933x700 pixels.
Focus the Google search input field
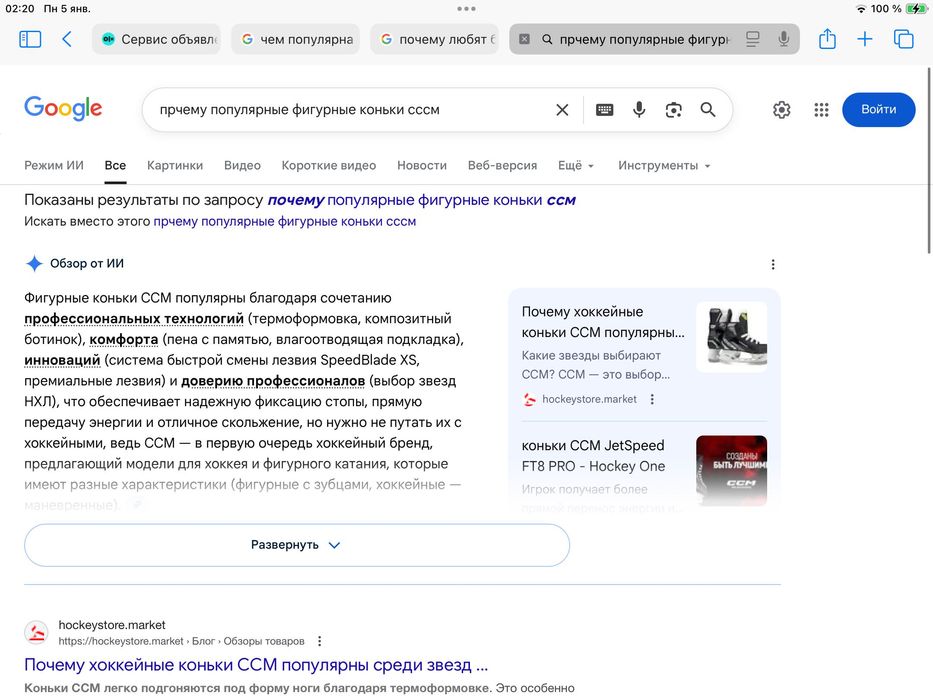(353, 110)
